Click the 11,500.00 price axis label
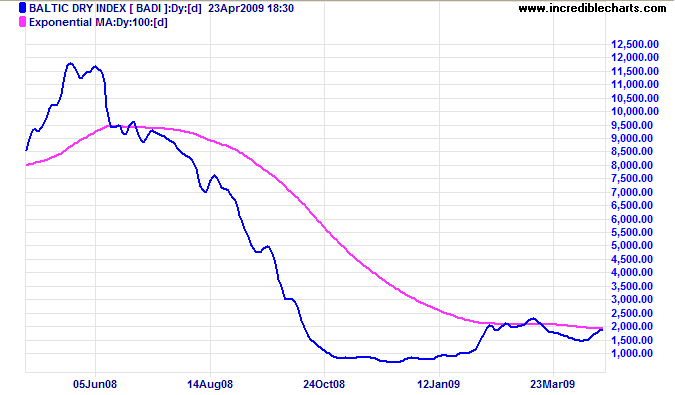Screen dimensions: 675x395 pos(635,71)
